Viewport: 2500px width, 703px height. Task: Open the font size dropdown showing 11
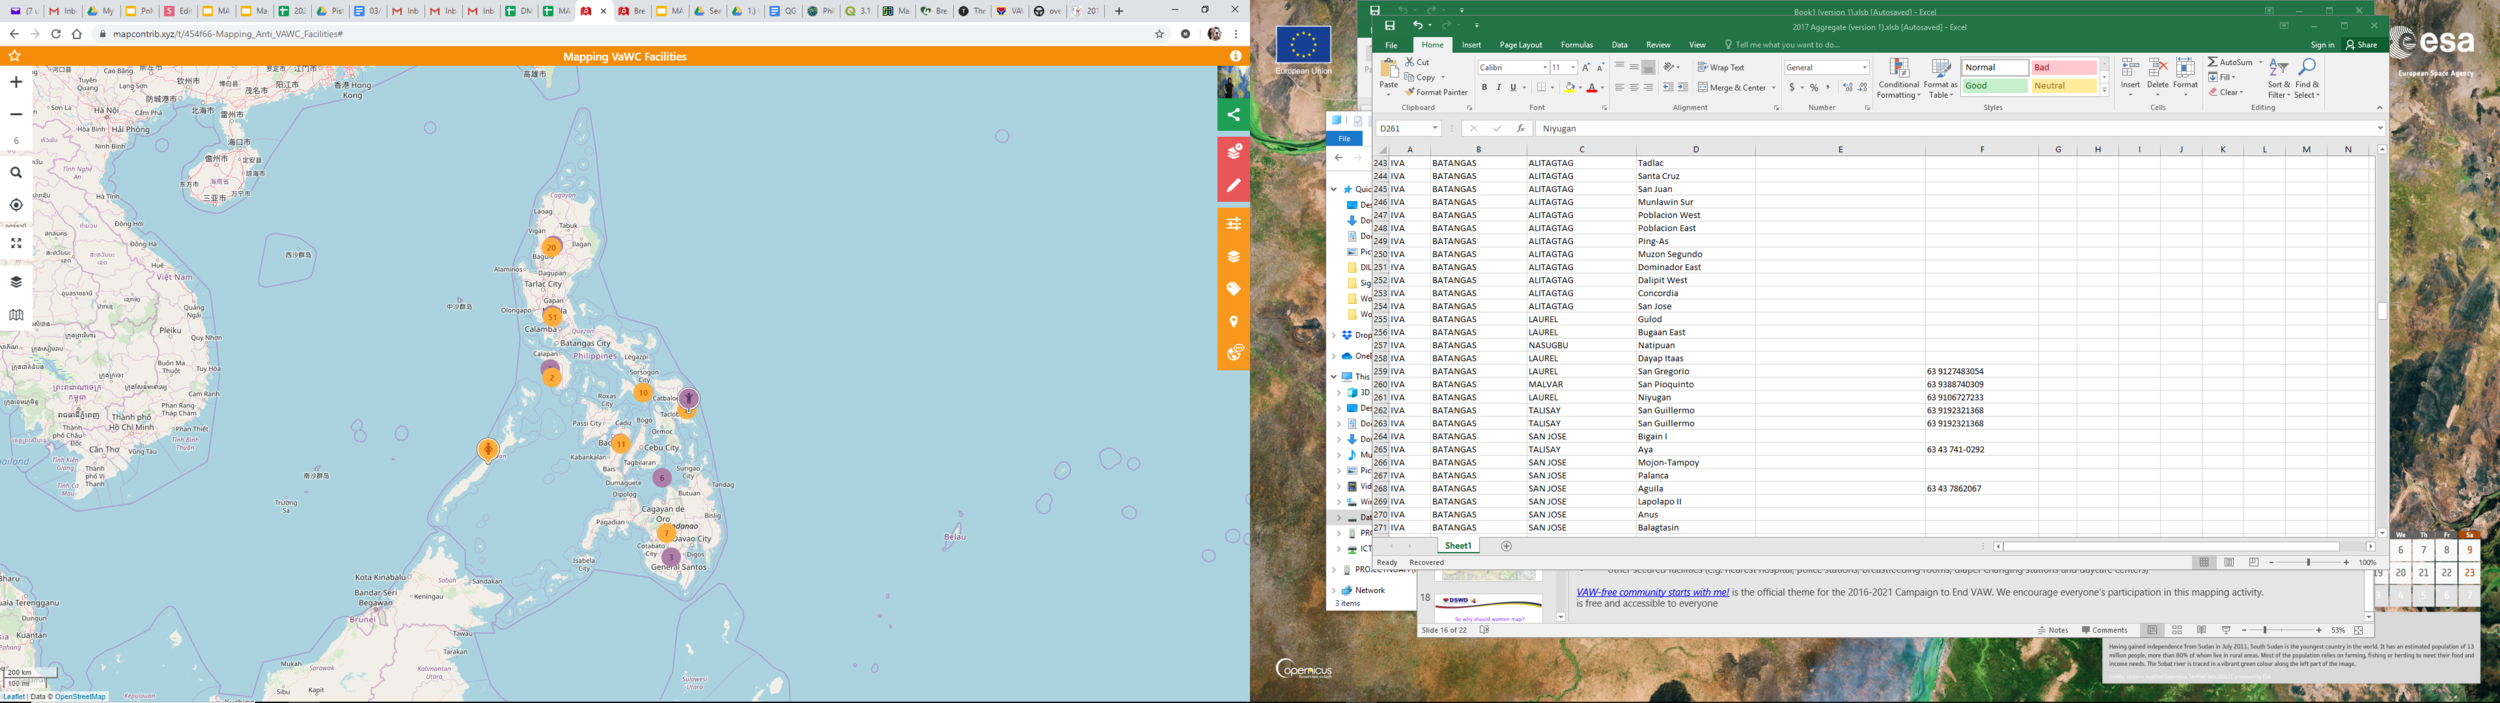click(x=1573, y=68)
